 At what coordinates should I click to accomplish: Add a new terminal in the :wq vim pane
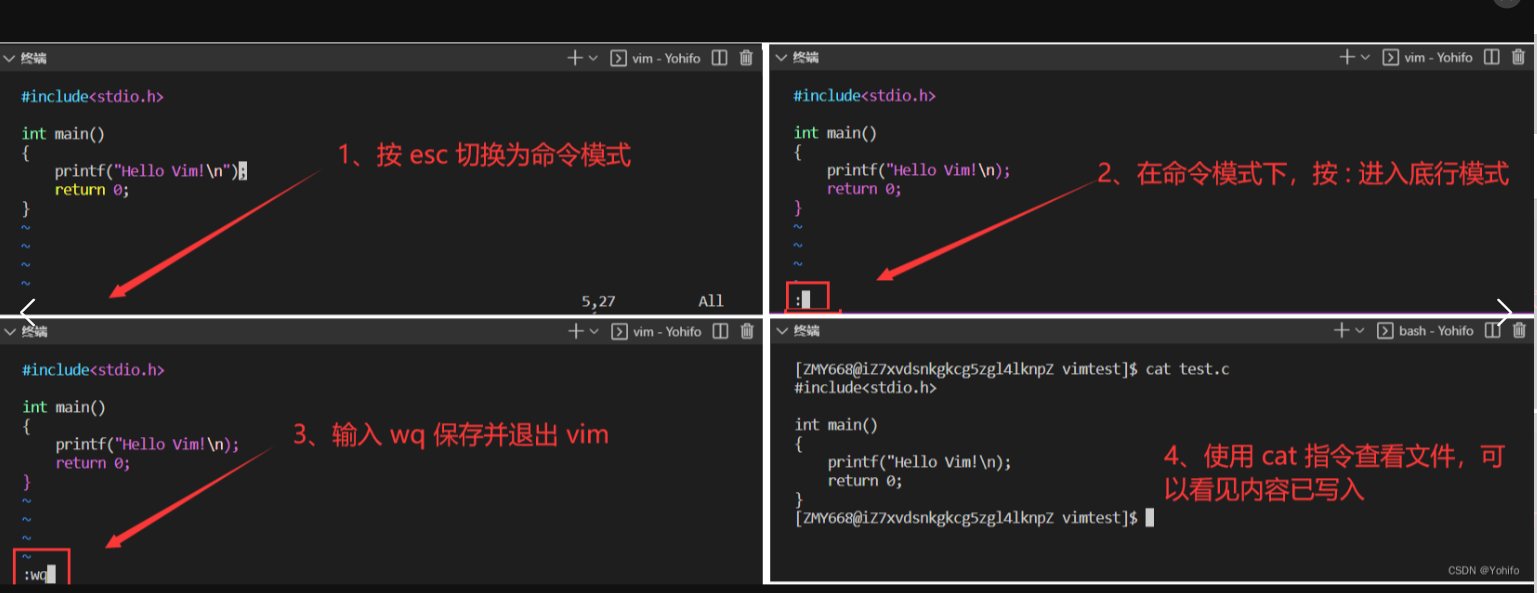point(575,331)
